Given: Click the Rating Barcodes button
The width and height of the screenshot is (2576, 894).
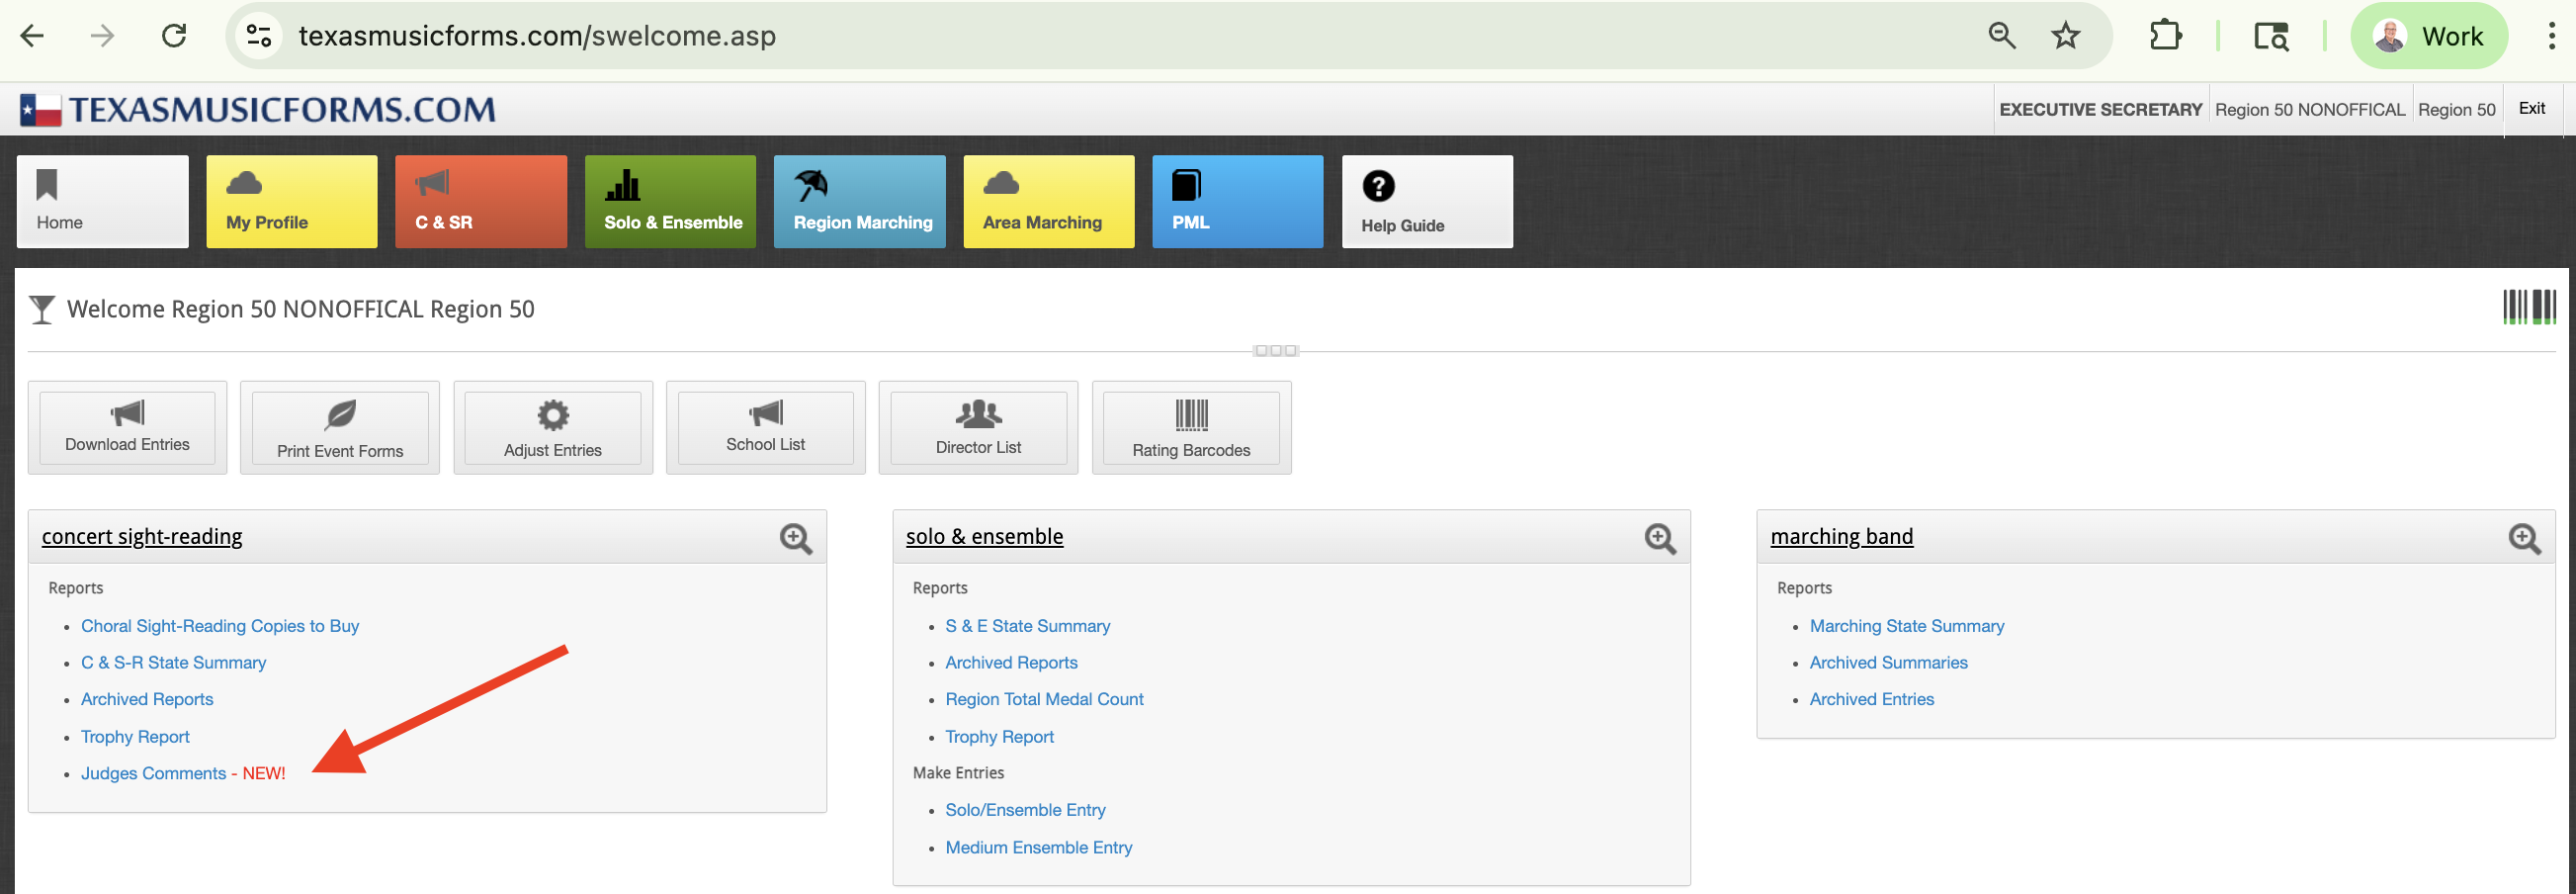Looking at the screenshot, I should [1192, 428].
